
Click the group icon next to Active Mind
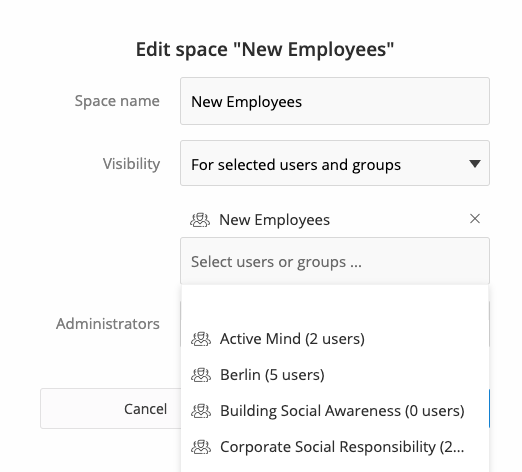click(201, 339)
